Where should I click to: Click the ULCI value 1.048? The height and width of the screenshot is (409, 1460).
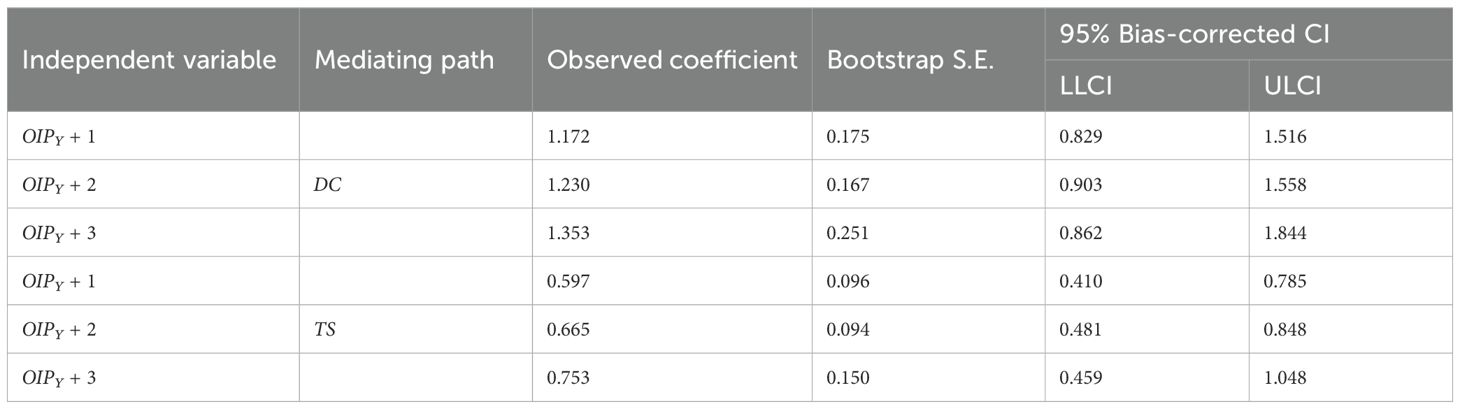click(x=1286, y=377)
